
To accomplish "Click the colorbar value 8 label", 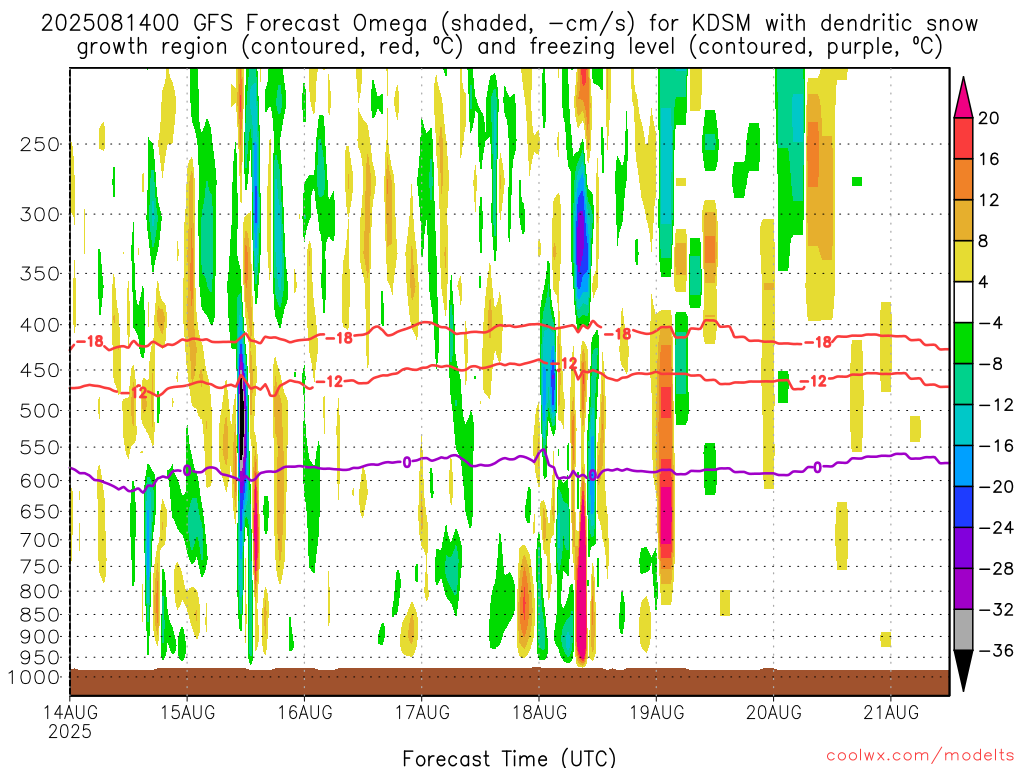I will 983,241.
